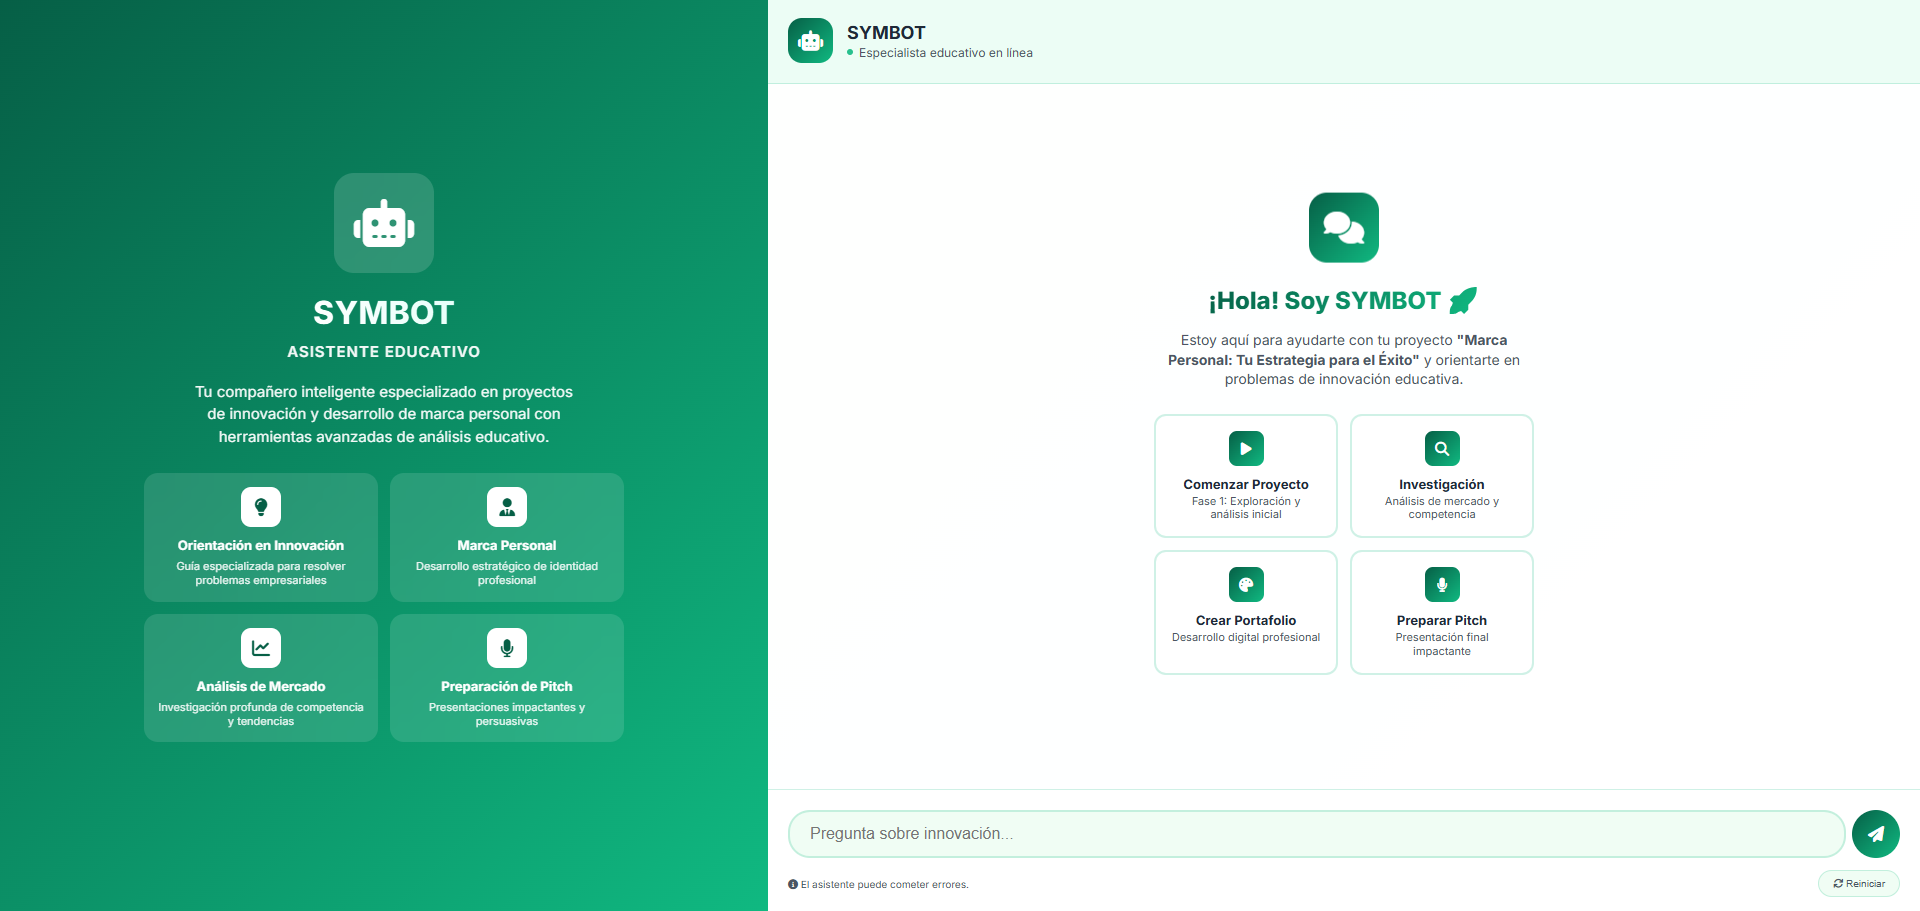Viewport: 1920px width, 911px height.
Task: Click the sidebar Marca Personal feature card
Action: (506, 537)
